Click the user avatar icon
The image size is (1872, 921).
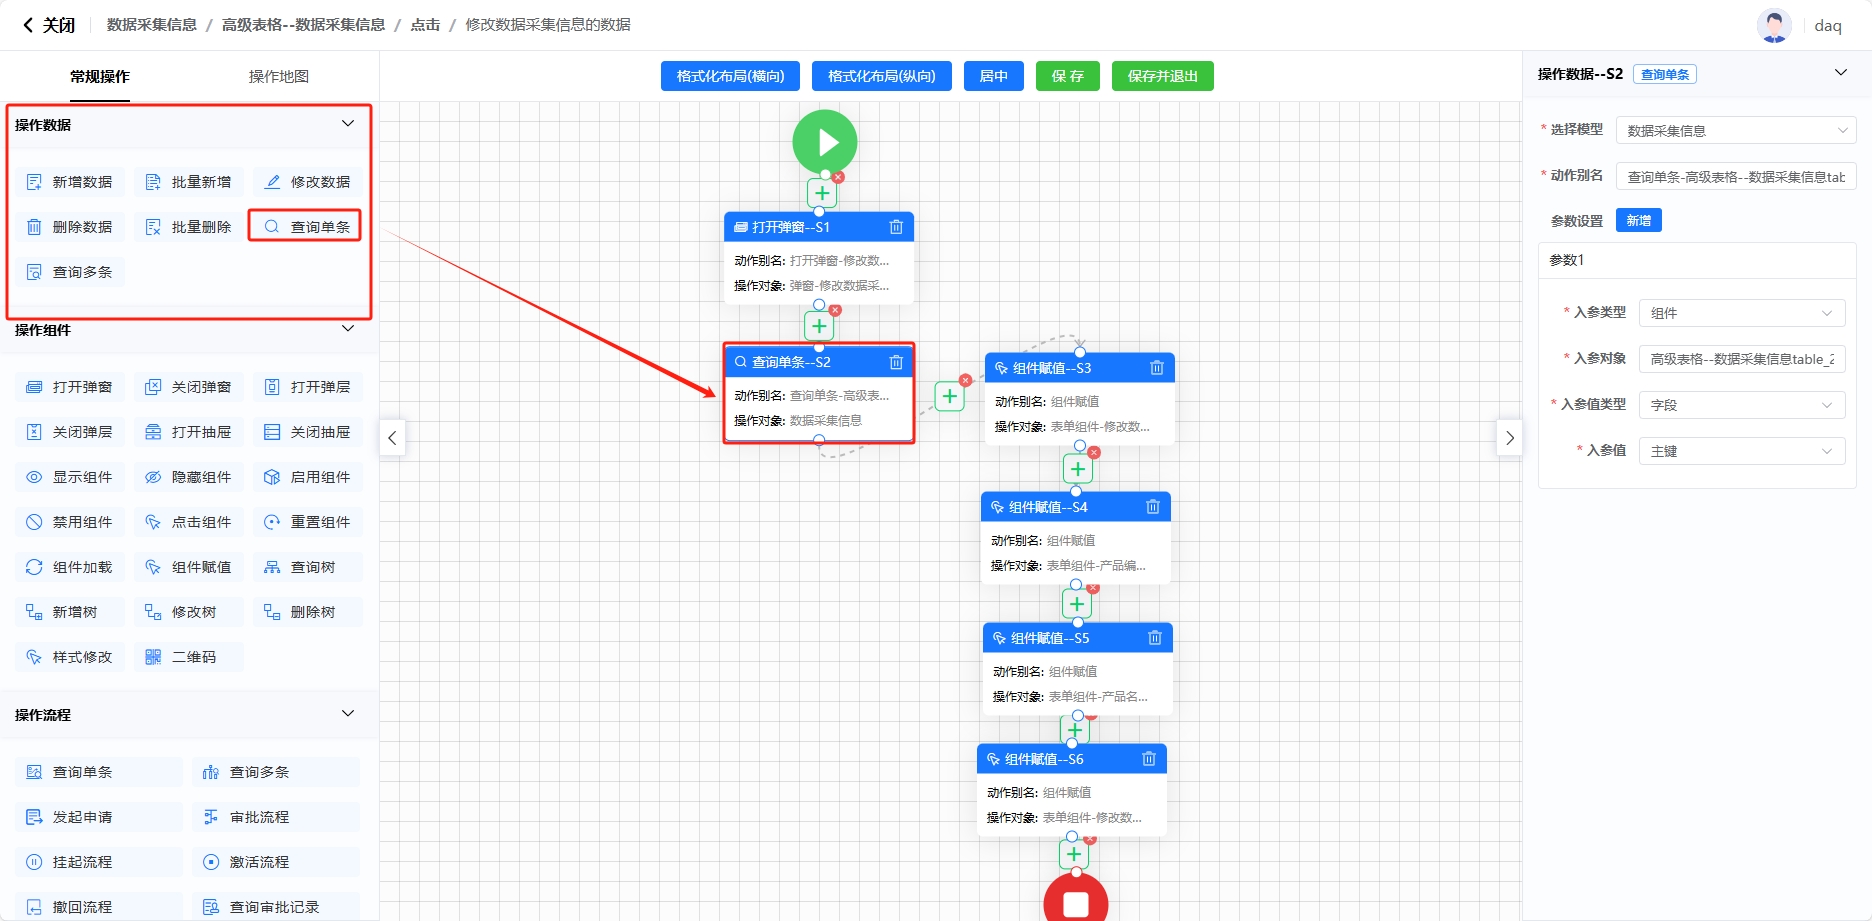point(1774,25)
